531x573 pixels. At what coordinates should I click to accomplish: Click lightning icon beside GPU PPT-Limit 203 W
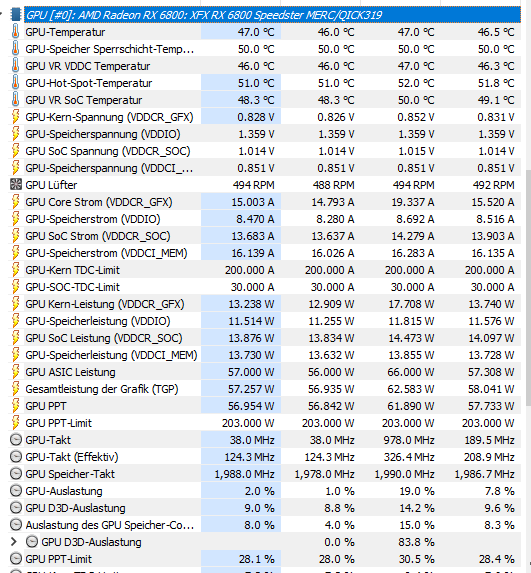pyautogui.click(x=15, y=423)
